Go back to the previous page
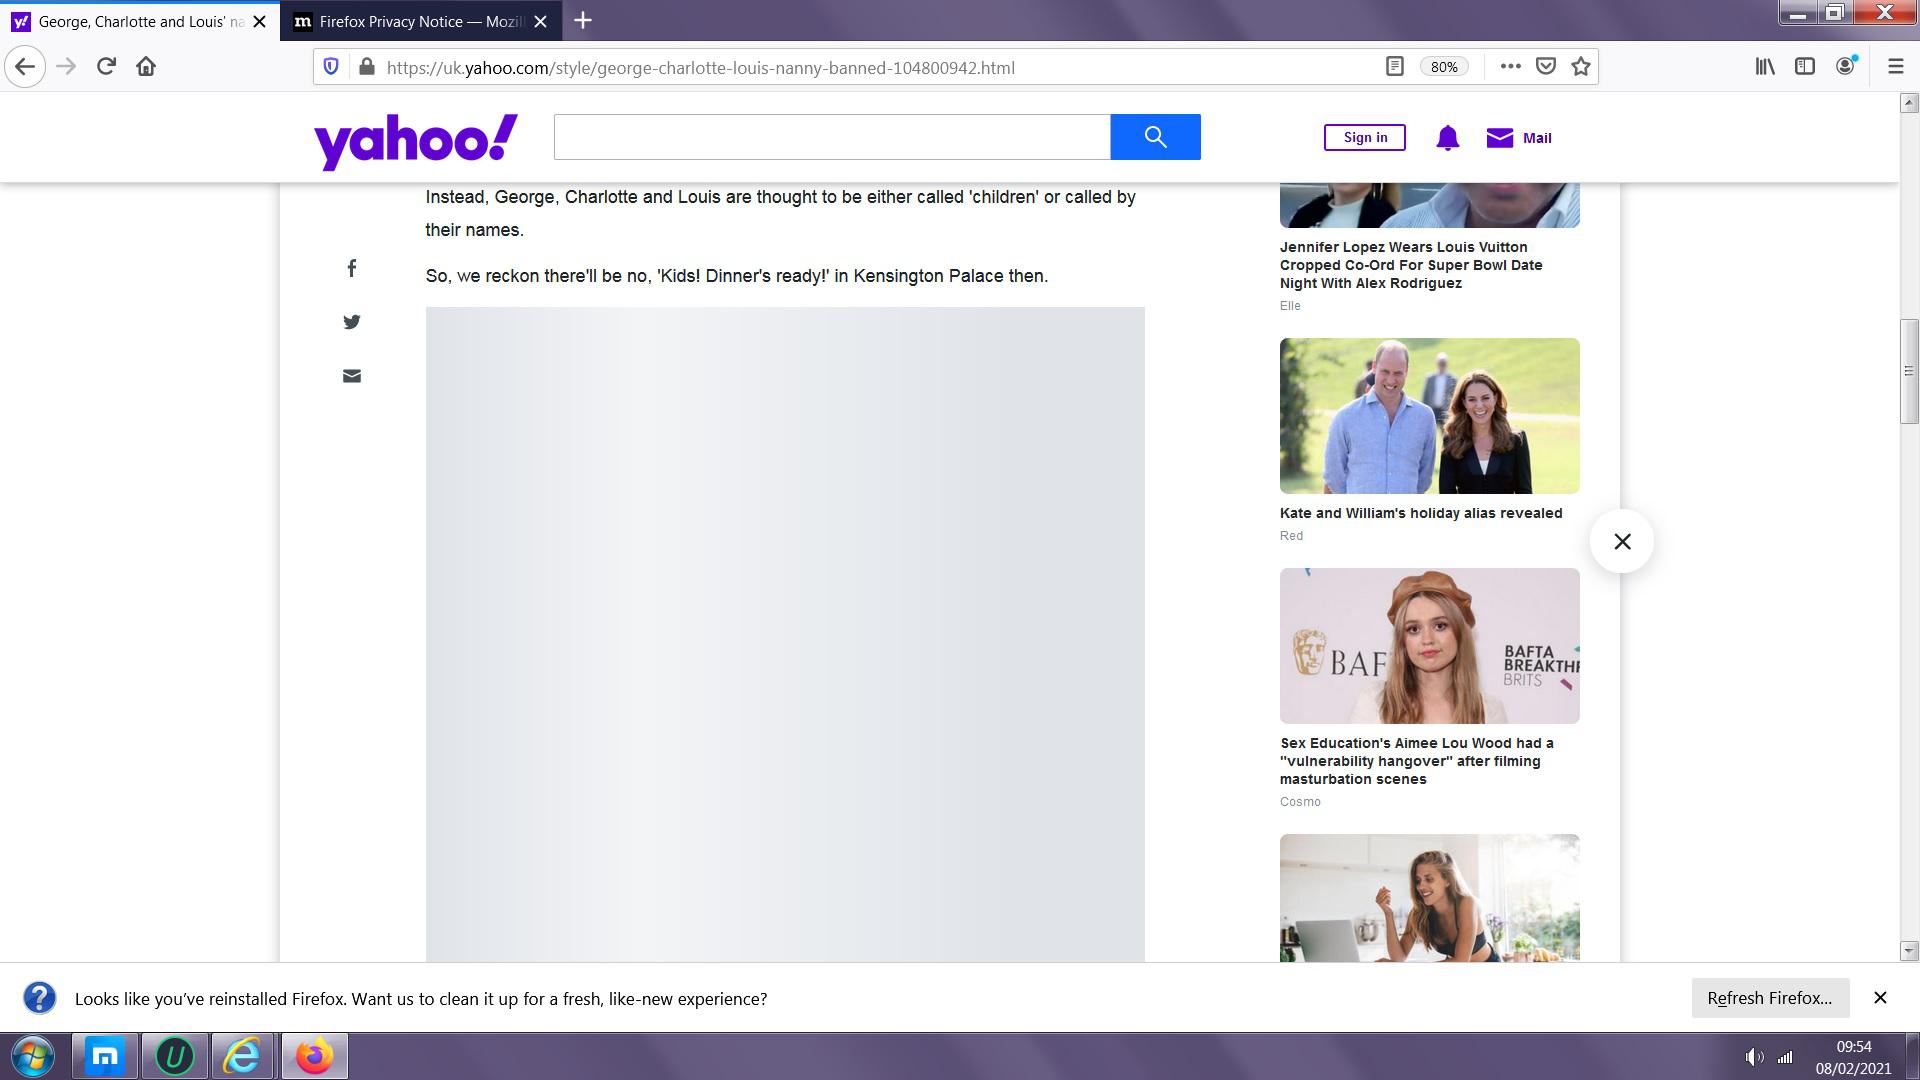 pyautogui.click(x=25, y=67)
